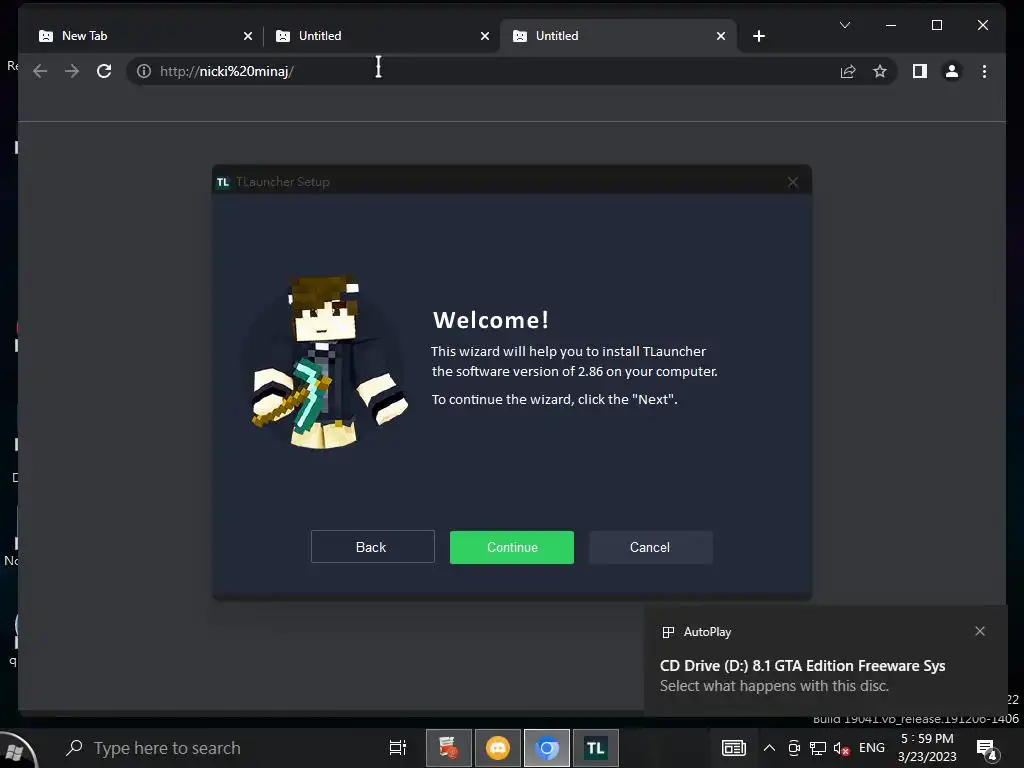Dismiss the AutoPlay notification
This screenshot has height=768, width=1024.
tap(980, 631)
